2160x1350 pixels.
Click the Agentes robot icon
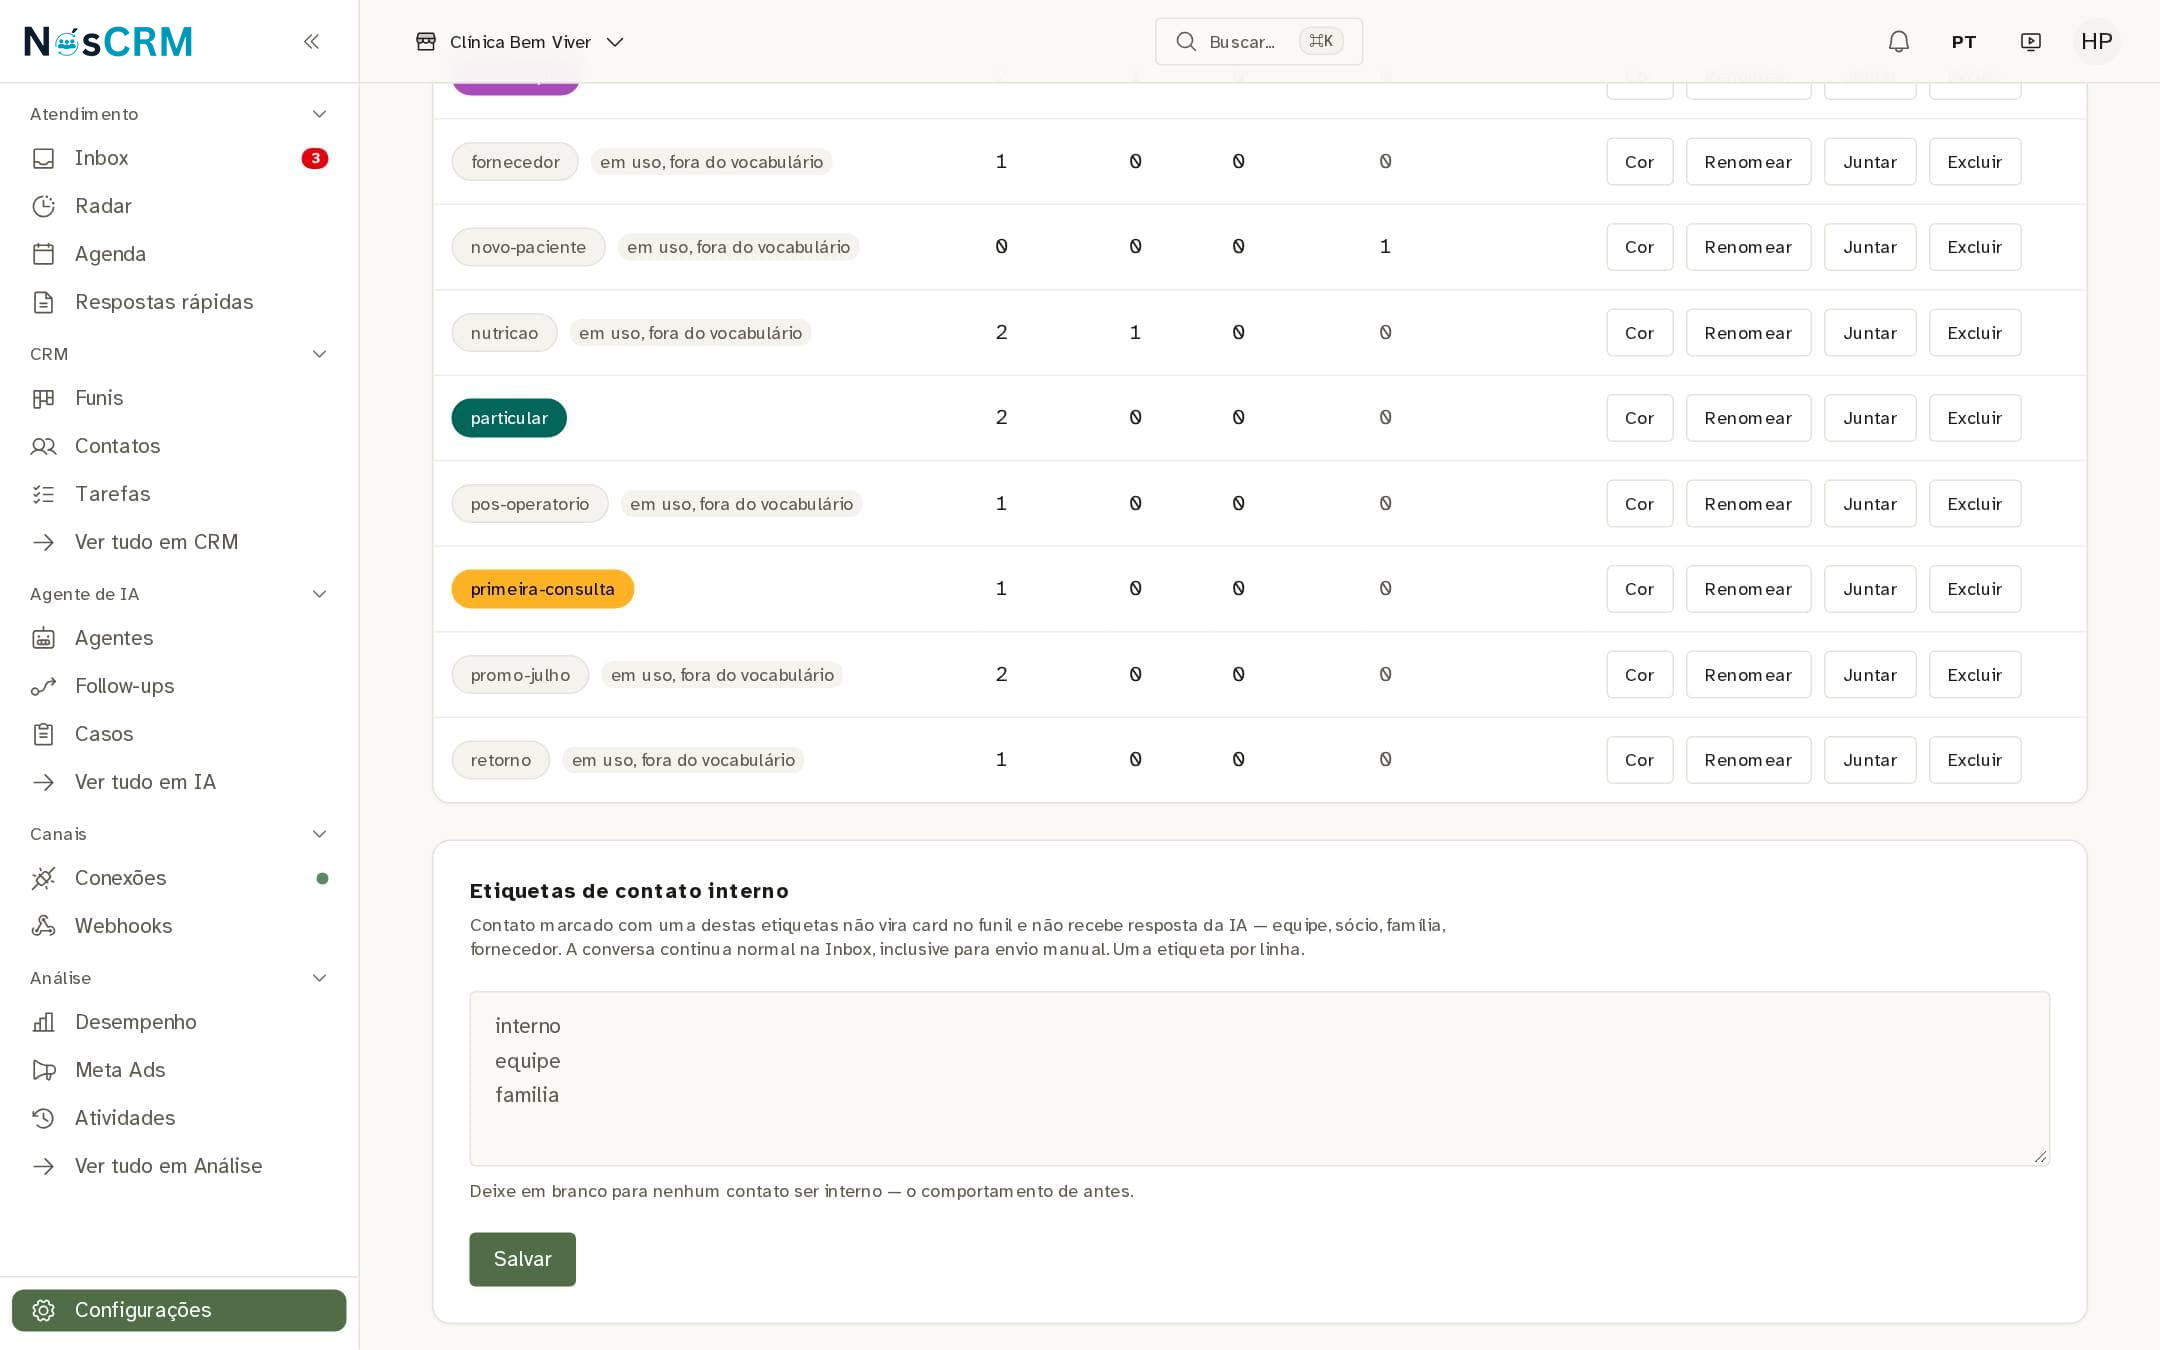point(43,638)
